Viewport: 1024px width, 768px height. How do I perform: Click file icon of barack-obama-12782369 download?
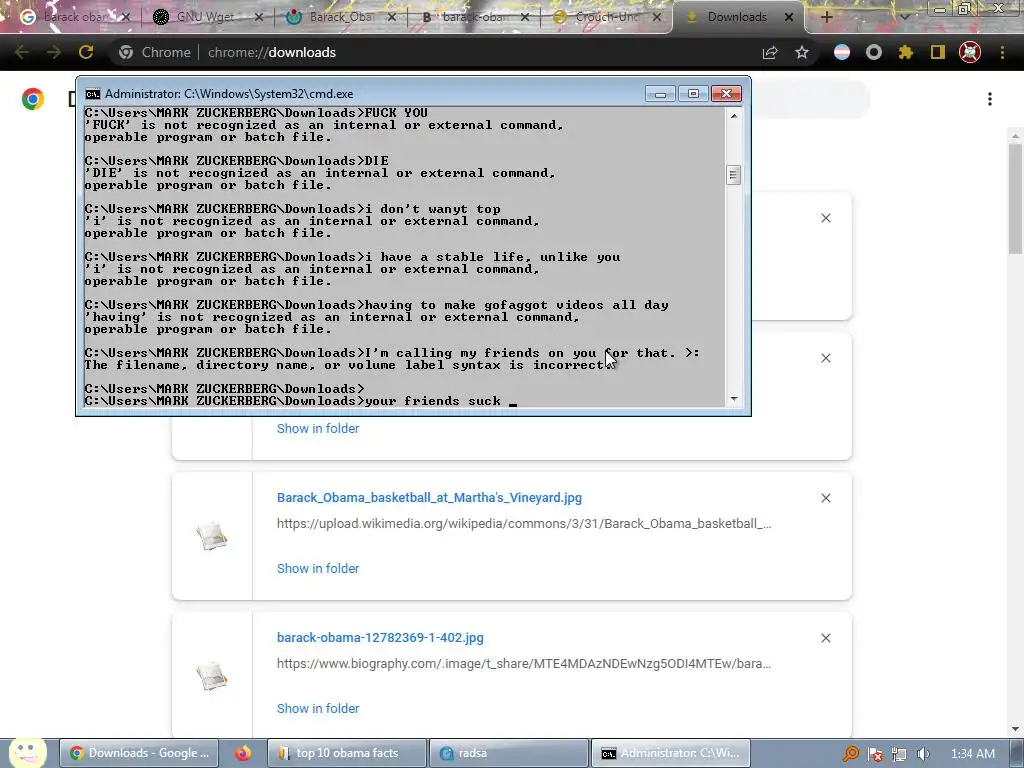pyautogui.click(x=212, y=676)
